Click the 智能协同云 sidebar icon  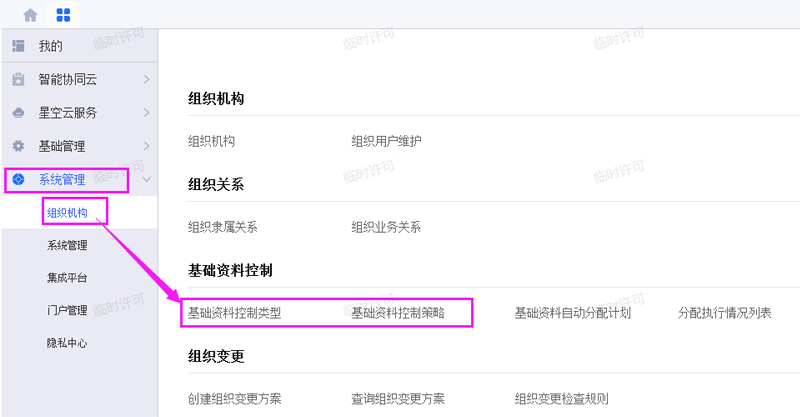tap(18, 79)
